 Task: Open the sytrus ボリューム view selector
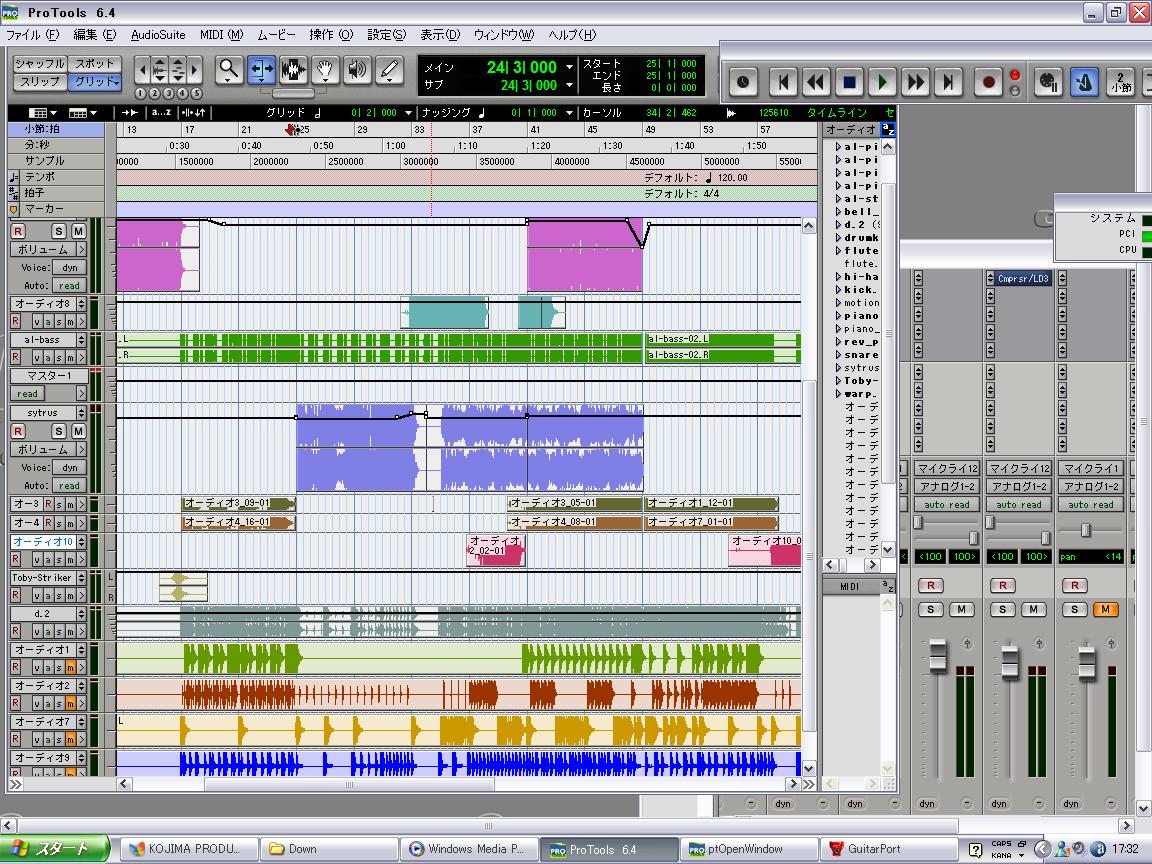coord(48,449)
